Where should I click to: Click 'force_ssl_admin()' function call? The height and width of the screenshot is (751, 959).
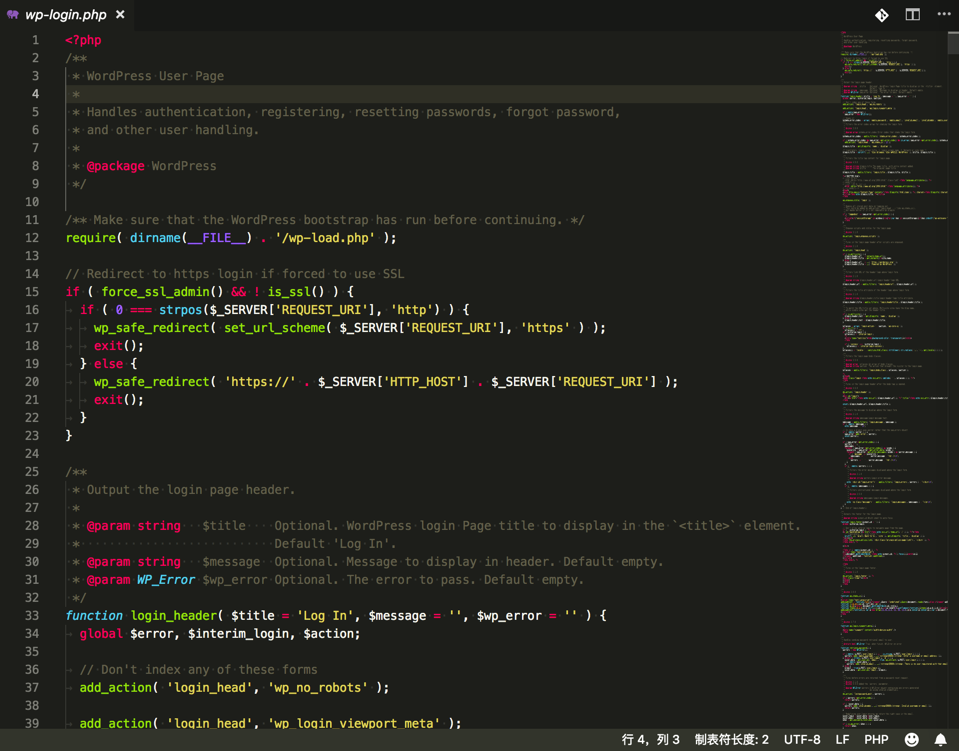[x=162, y=292]
